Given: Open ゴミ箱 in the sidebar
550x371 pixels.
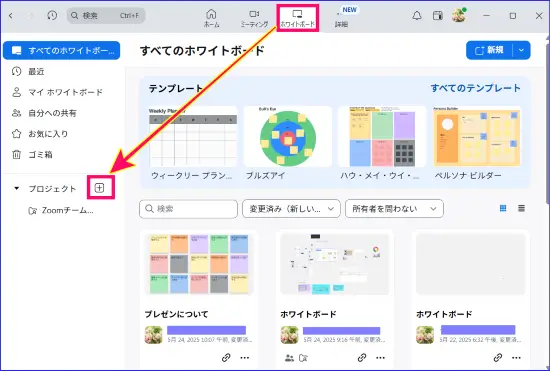Looking at the screenshot, I should [32, 154].
